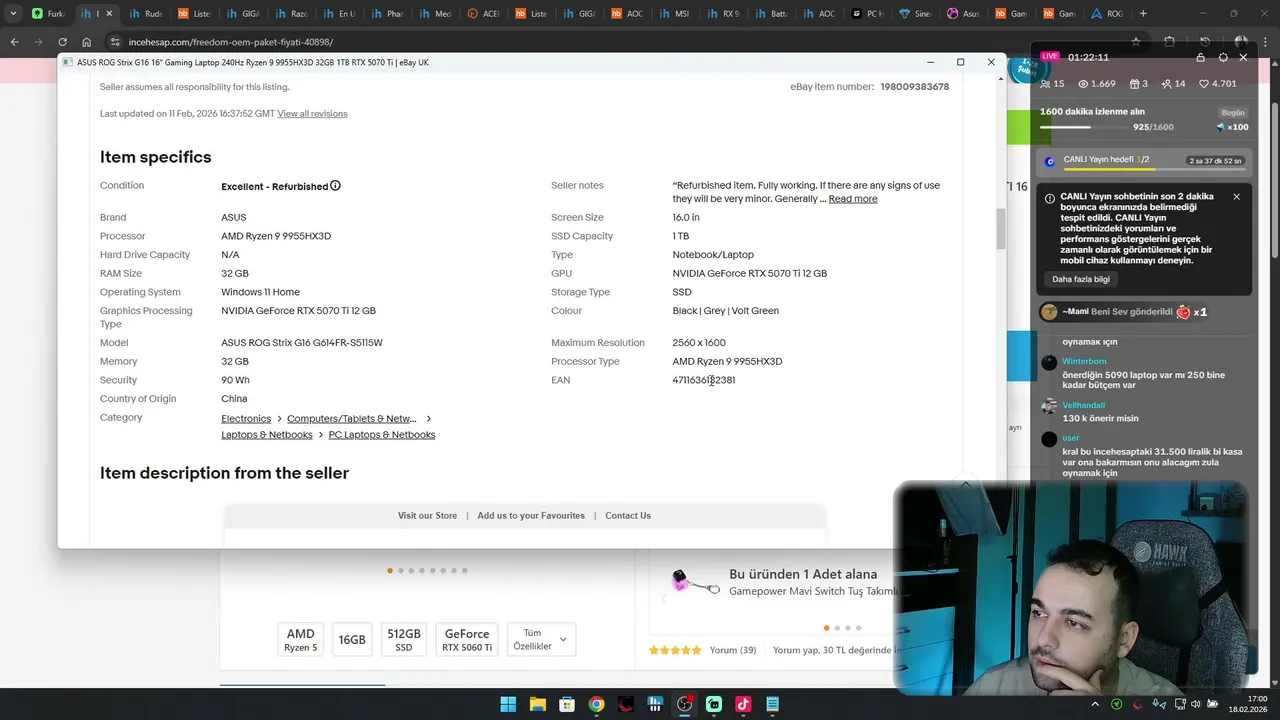
Task: Select the GeForce RTX 5060 Ti spec box
Action: click(467, 640)
